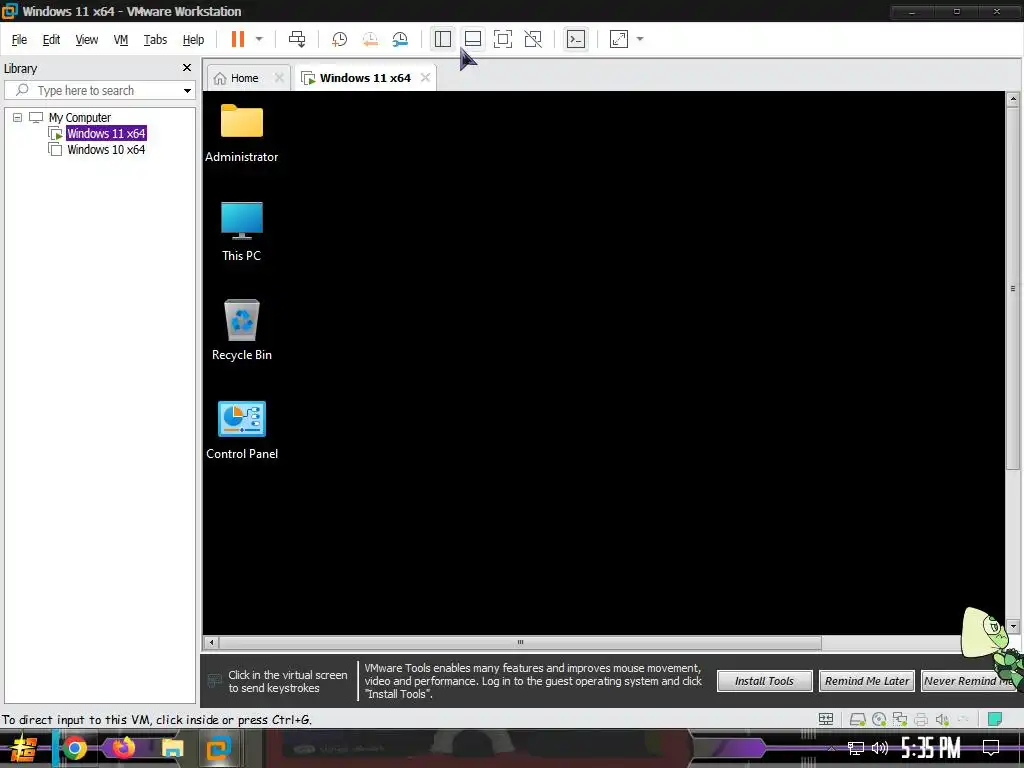Click the vertical scrollbar down arrow
The height and width of the screenshot is (768, 1024).
click(x=1013, y=626)
